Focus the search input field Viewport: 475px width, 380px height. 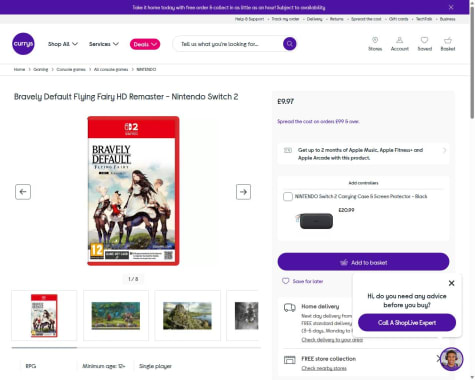(230, 44)
